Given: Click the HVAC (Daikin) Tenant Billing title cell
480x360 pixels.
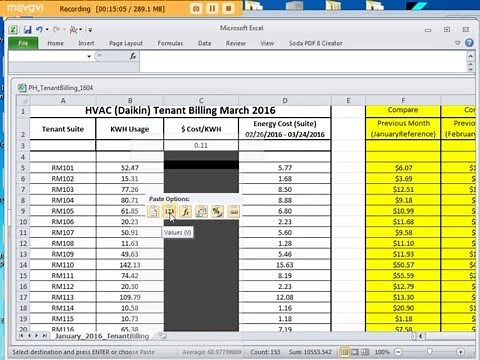Looking at the screenshot, I should coord(180,111).
